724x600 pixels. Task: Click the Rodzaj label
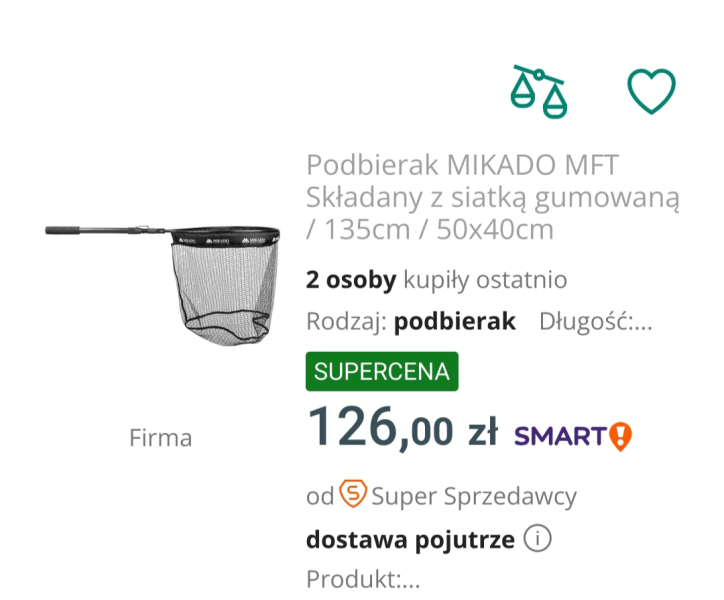(x=346, y=321)
